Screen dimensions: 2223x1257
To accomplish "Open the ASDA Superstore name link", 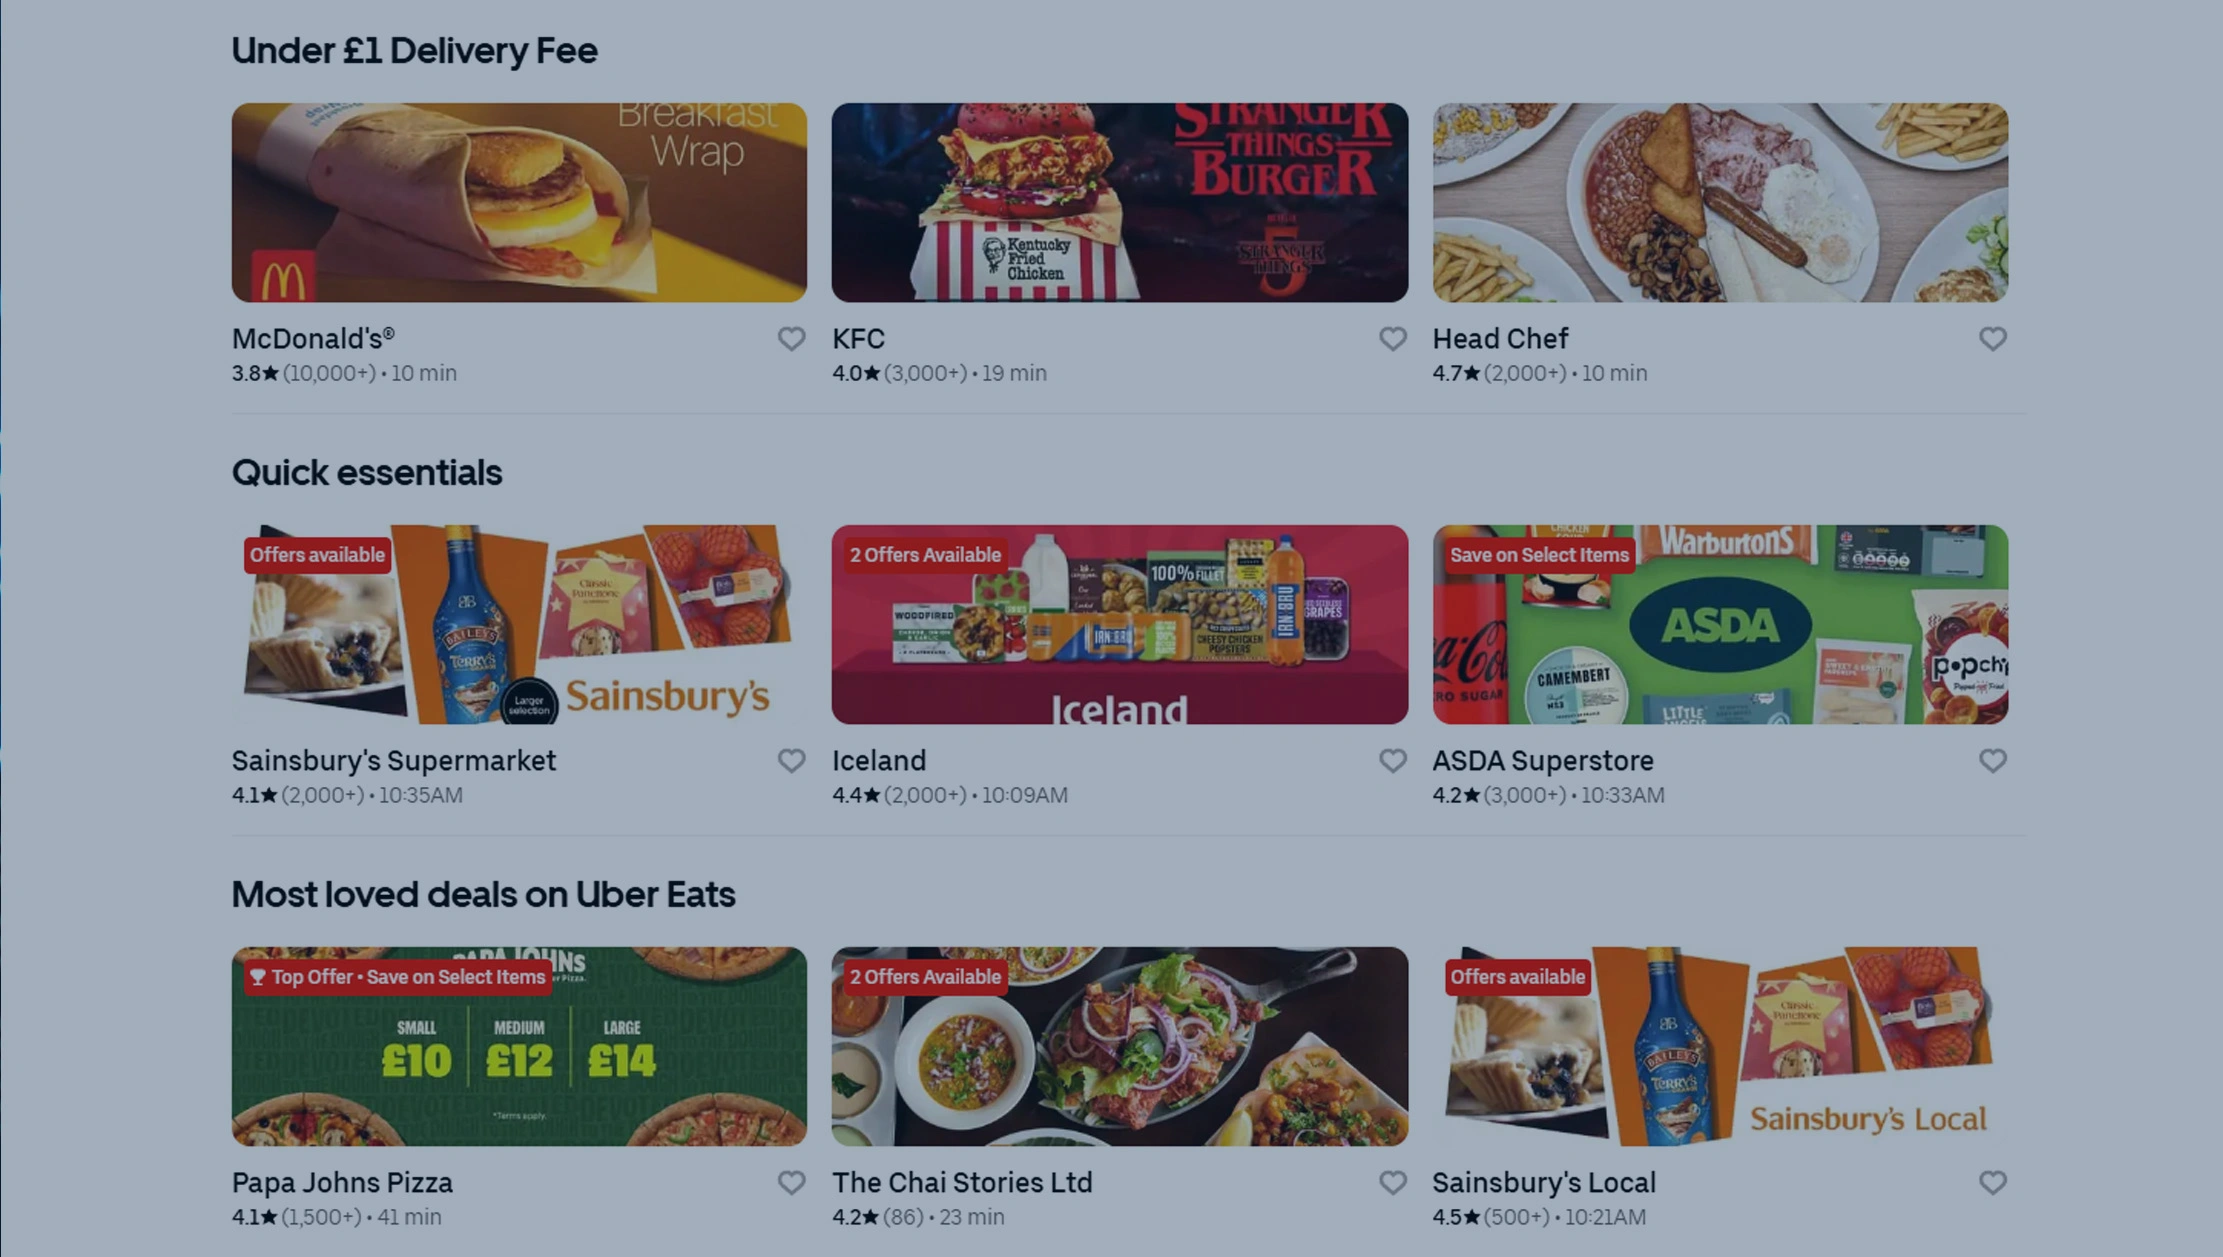I will [1543, 761].
